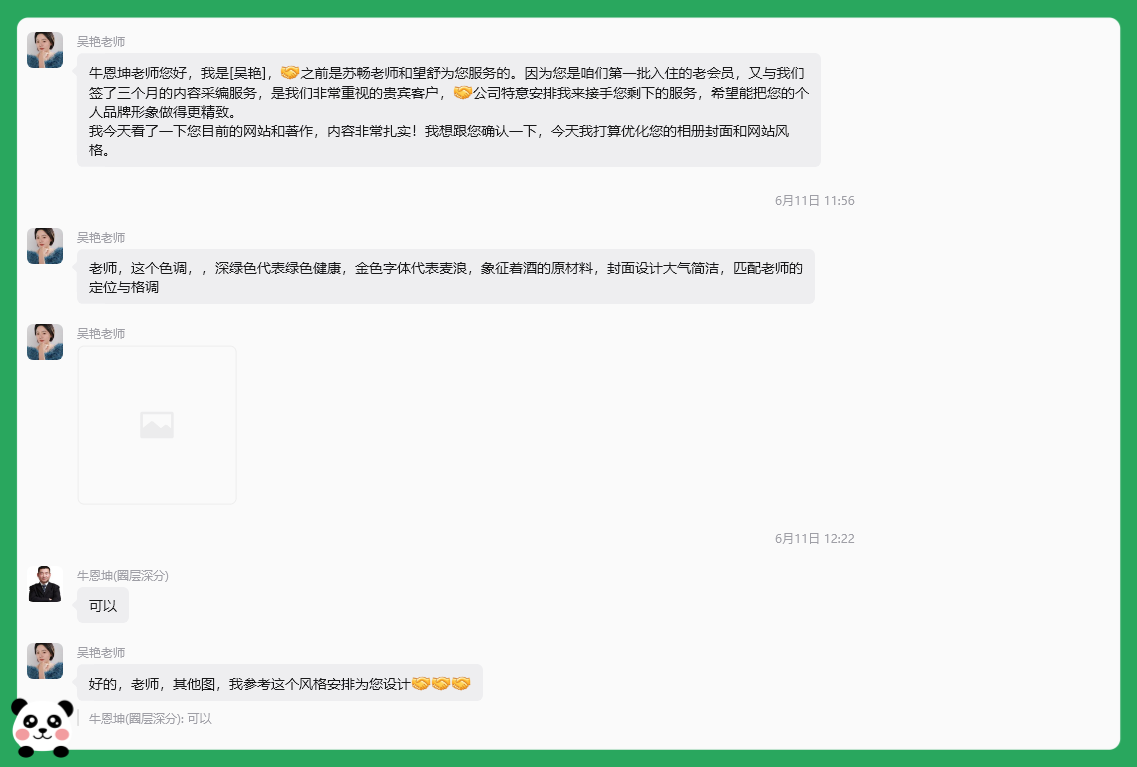1137x767 pixels.
Task: Click 吴艳老师 name above 色调 message
Action: coord(101,238)
